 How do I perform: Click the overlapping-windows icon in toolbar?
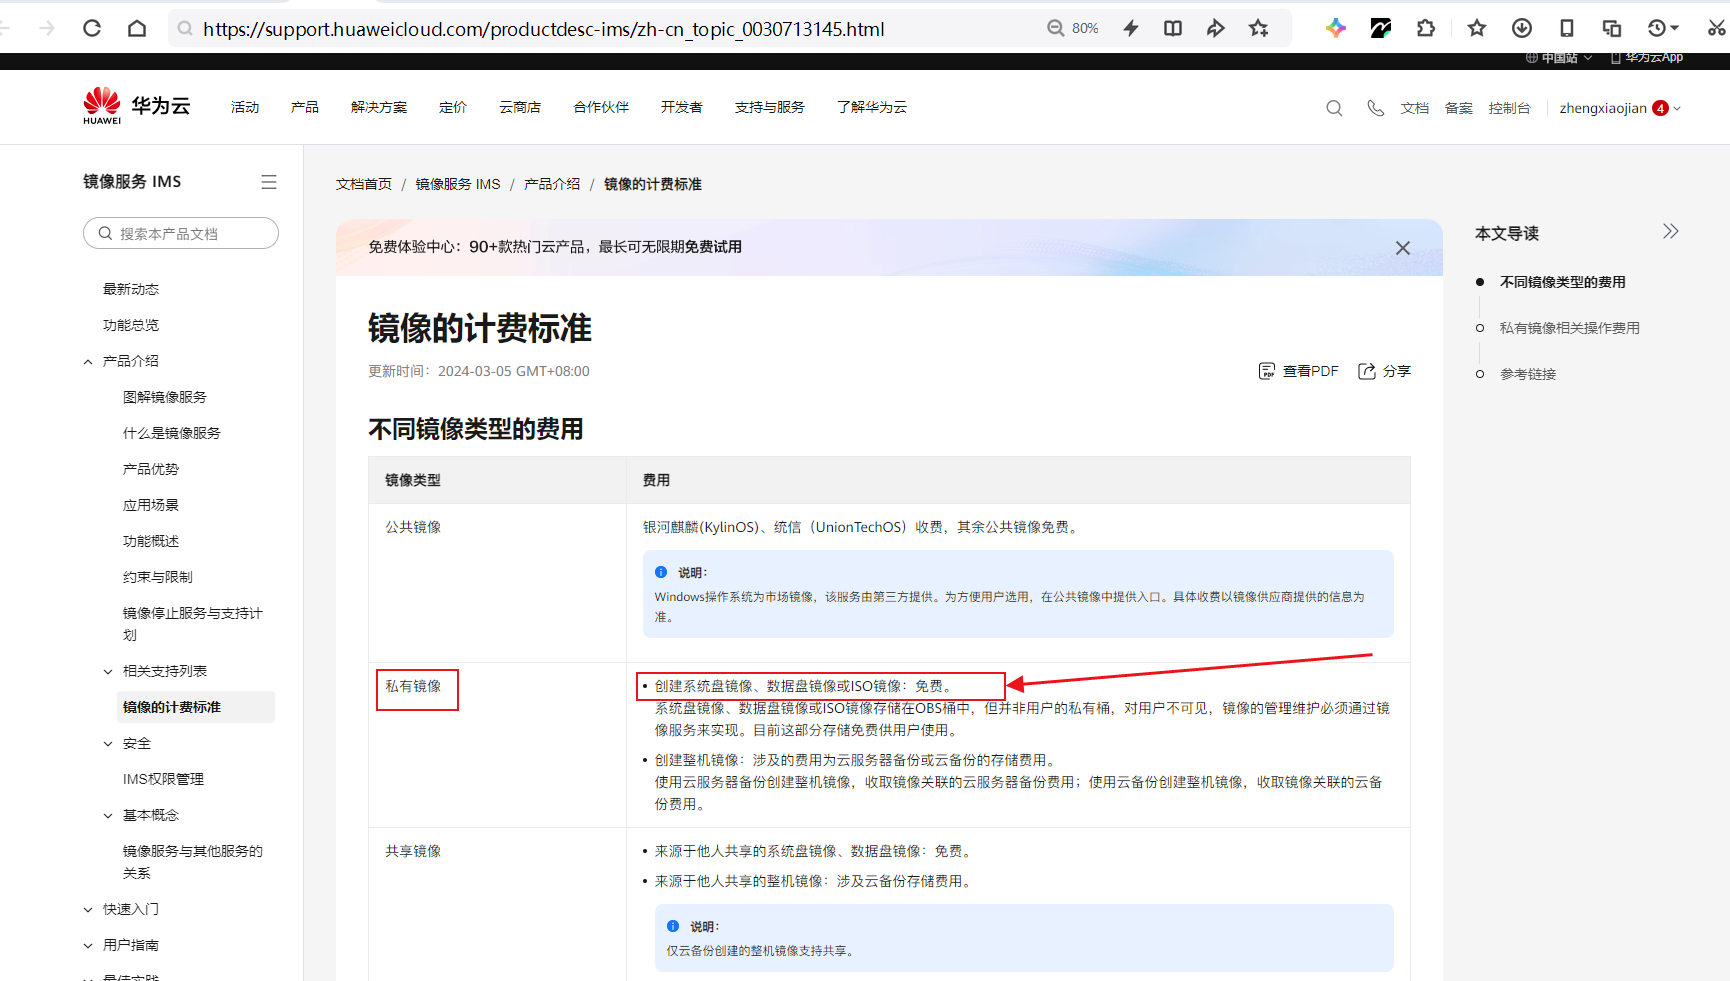pos(1612,28)
